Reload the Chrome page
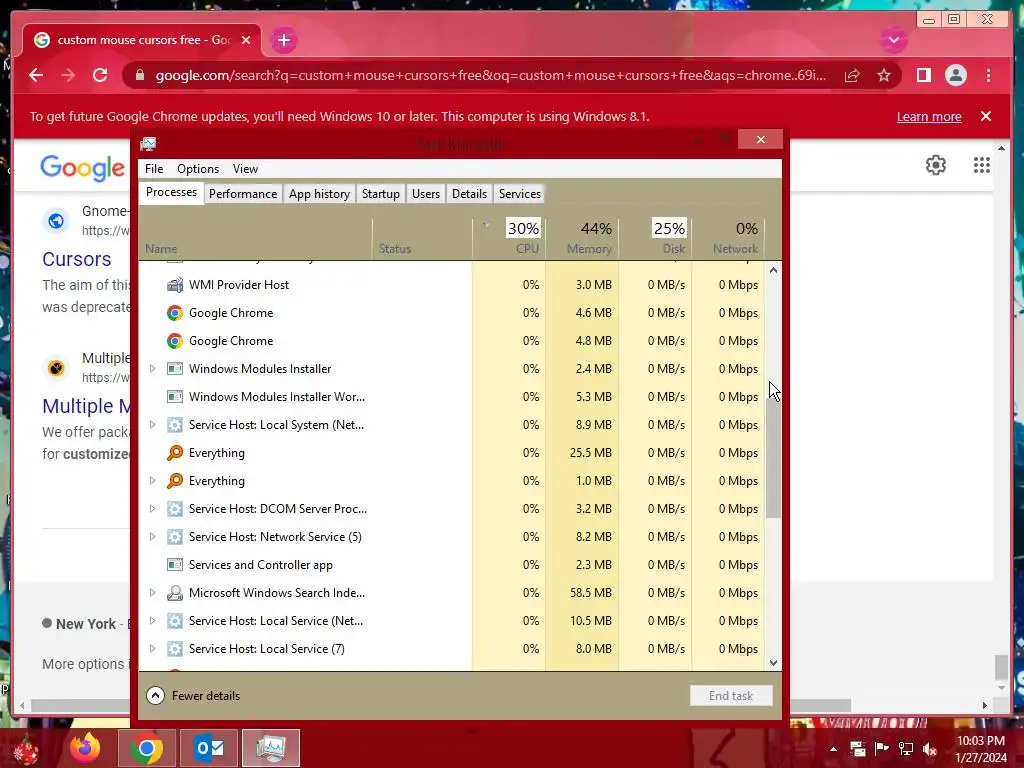 [100, 75]
